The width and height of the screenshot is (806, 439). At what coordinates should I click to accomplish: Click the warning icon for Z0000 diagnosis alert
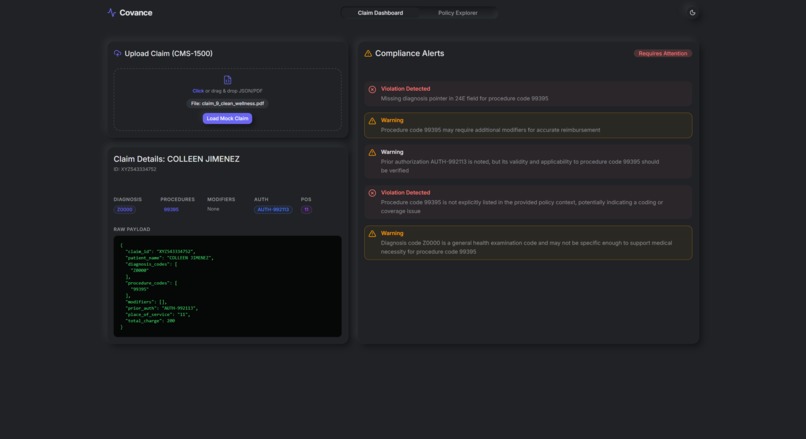(x=372, y=234)
